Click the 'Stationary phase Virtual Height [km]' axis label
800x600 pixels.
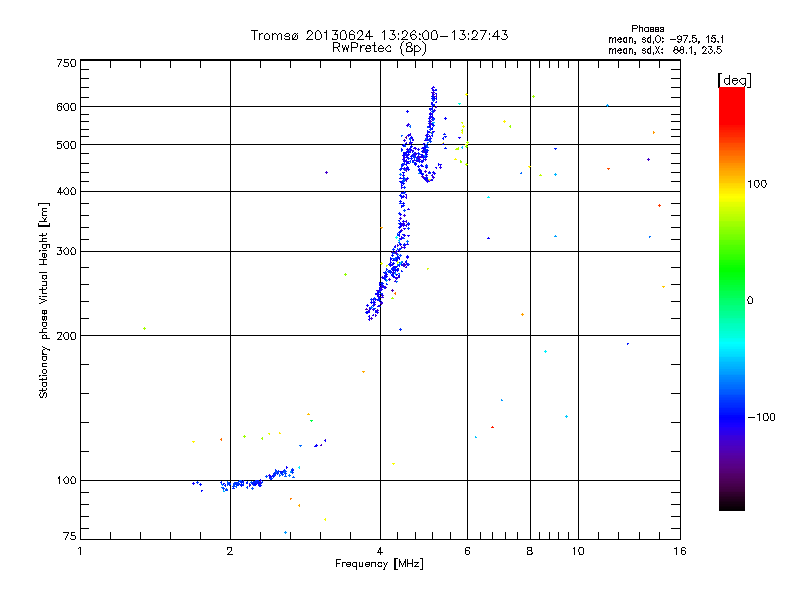(44, 301)
